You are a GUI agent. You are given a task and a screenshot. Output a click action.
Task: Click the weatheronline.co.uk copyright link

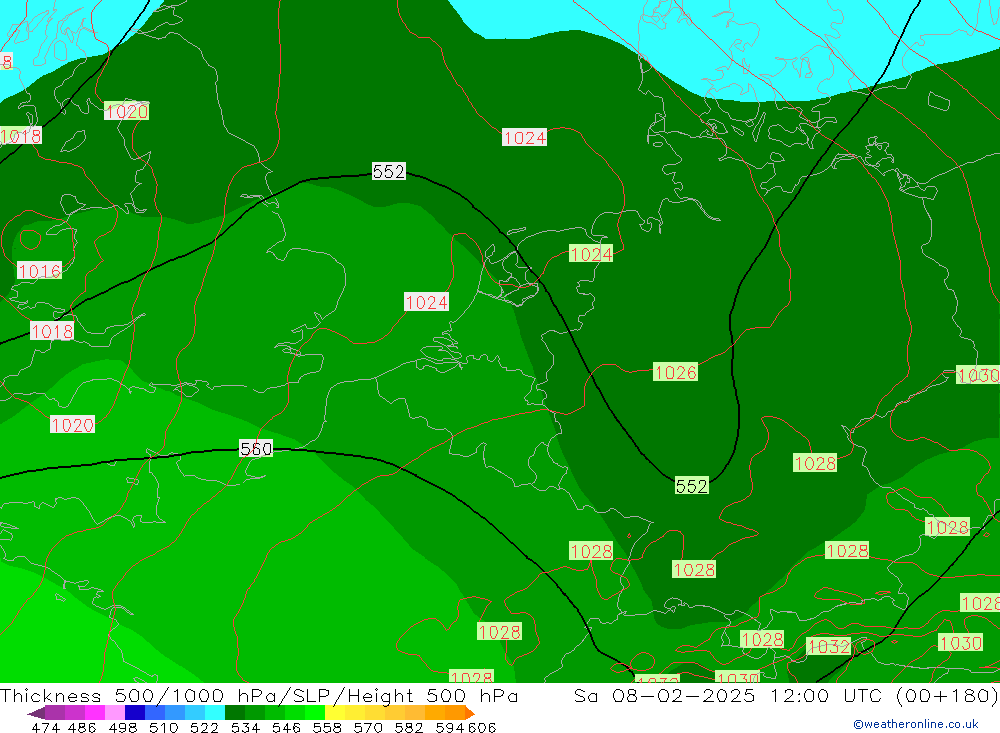tap(916, 724)
